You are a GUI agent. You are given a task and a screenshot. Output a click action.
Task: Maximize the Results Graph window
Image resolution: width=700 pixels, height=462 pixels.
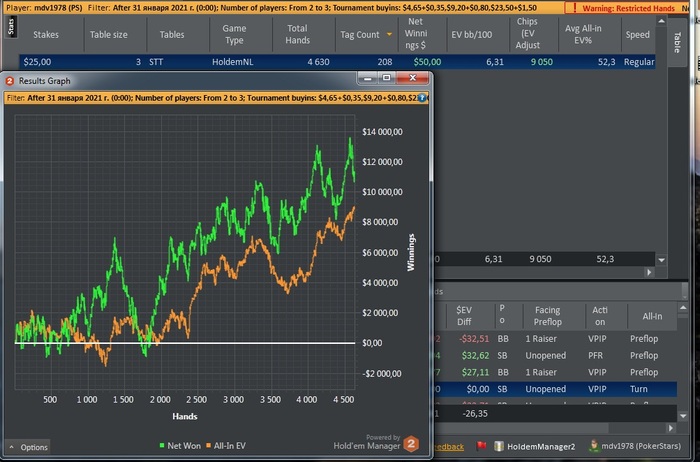pos(386,79)
